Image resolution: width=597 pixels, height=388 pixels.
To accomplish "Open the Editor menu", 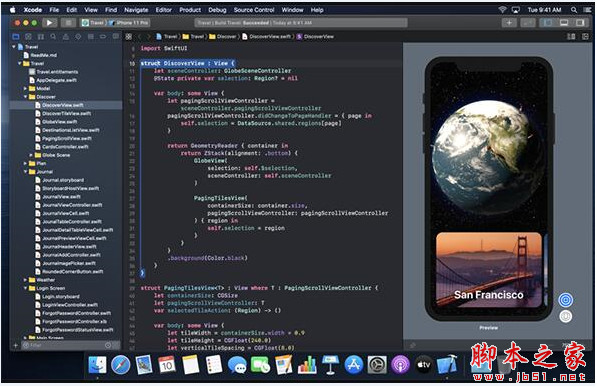I will pyautogui.click(x=164, y=10).
